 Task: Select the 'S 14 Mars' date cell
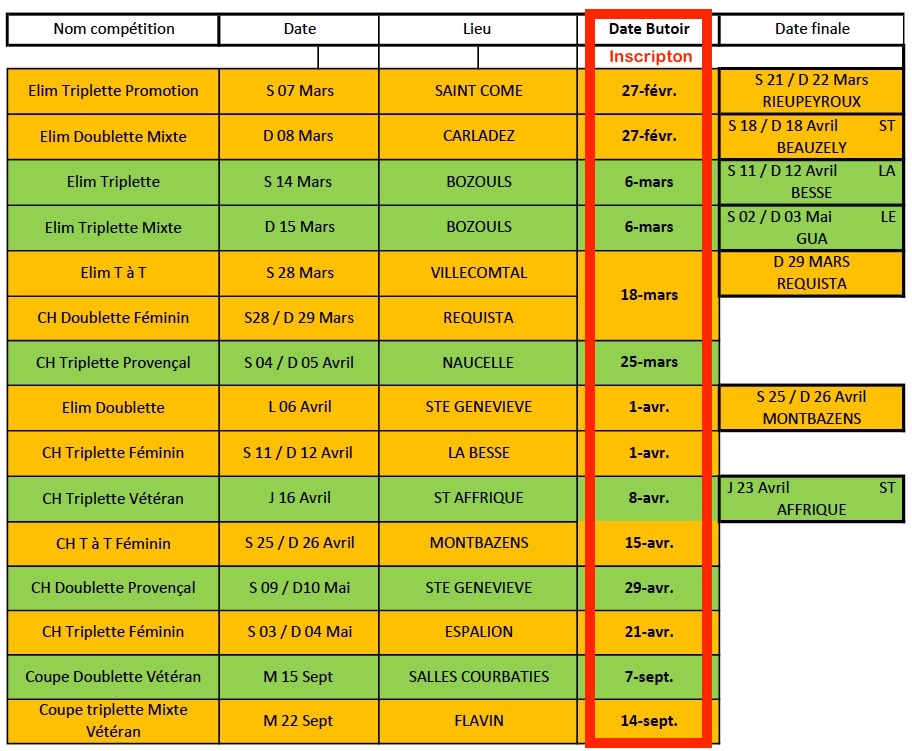(x=299, y=182)
